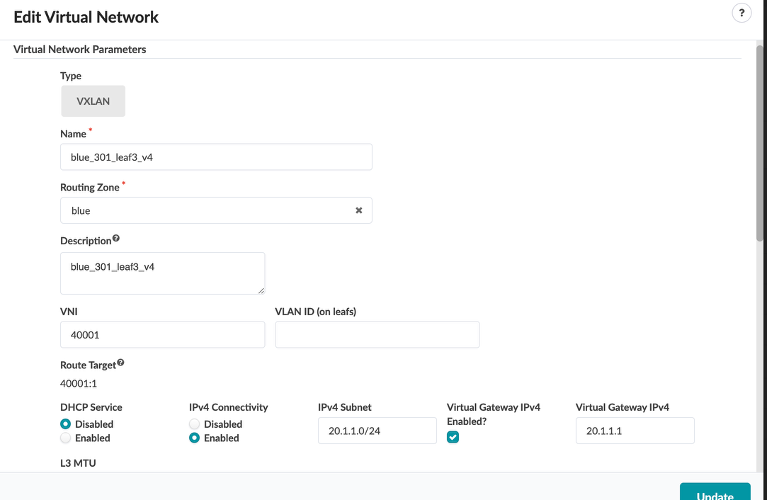Viewport: 768px width, 500px height.
Task: Click the Description textarea resize handle
Action: 260,290
